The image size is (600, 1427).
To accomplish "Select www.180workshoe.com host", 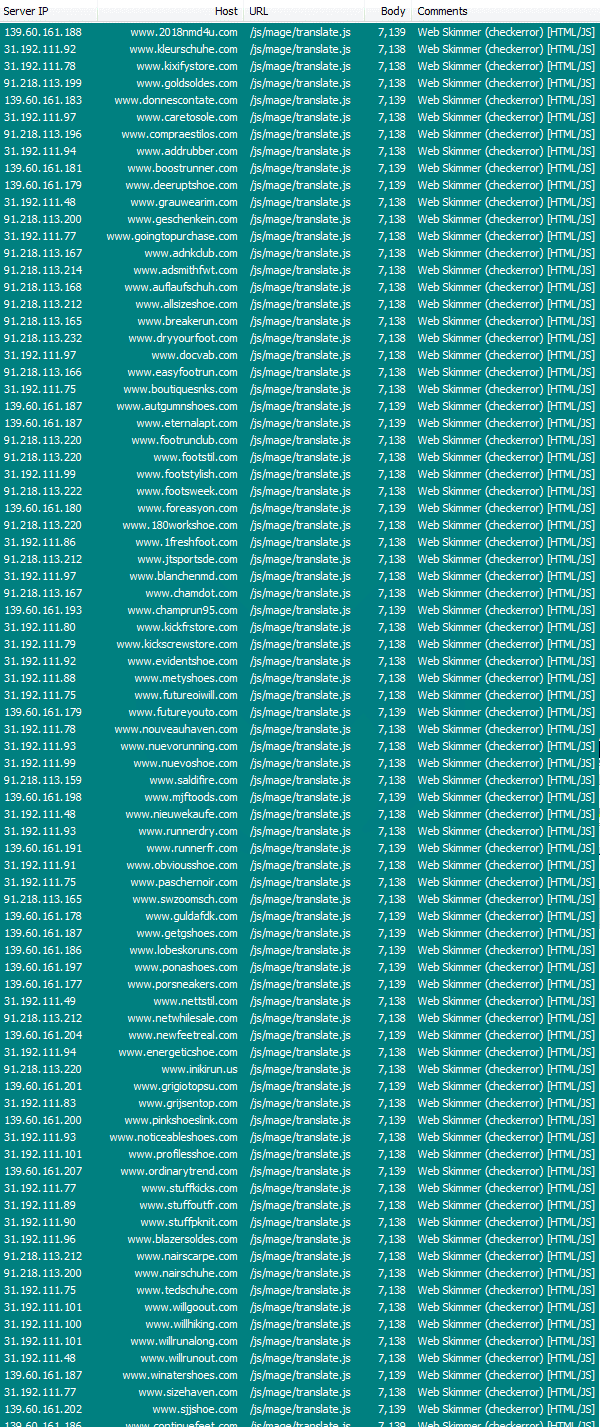I will tap(180, 525).
